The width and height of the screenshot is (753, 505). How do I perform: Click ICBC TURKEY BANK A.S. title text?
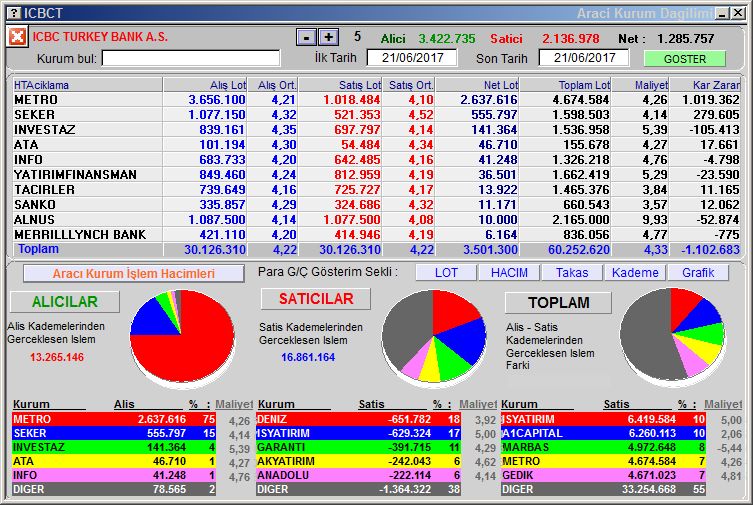100,36
